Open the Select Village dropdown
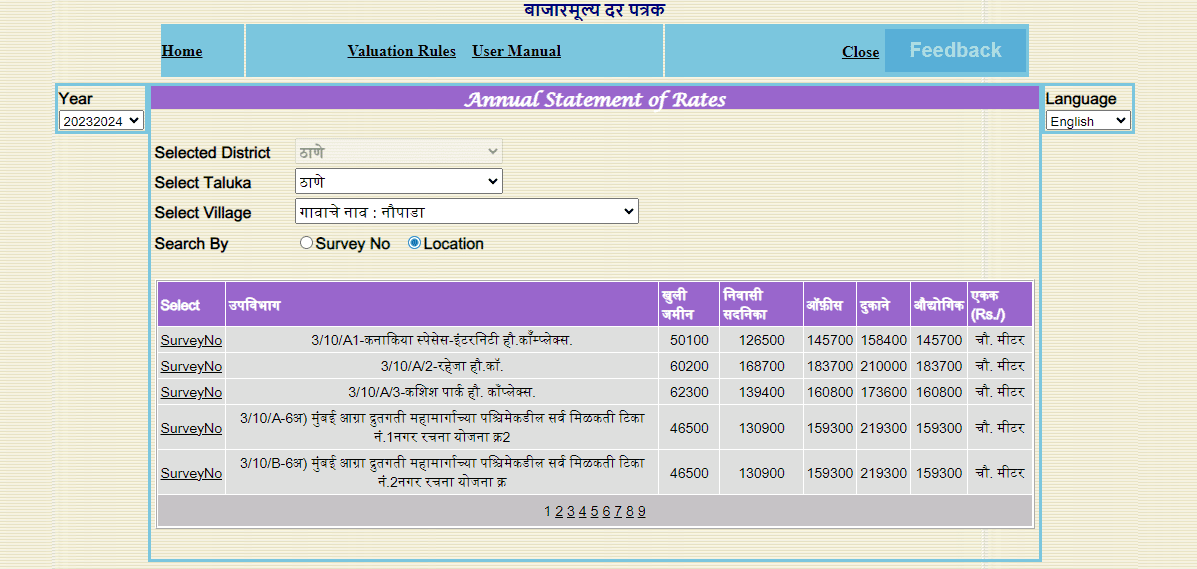This screenshot has width=1197, height=569. [x=466, y=212]
